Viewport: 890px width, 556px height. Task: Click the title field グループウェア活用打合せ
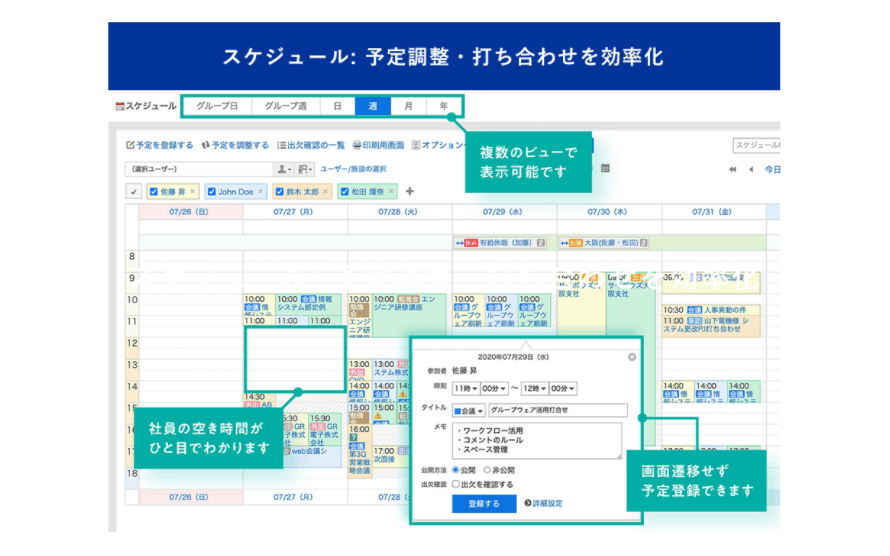pos(558,410)
